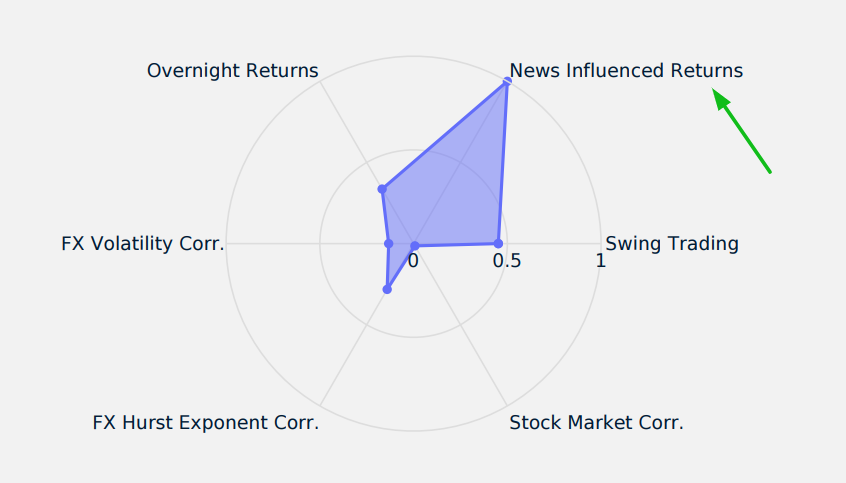Click the "News Influenced Returns" axis label
The height and width of the screenshot is (483, 846).
(x=626, y=71)
